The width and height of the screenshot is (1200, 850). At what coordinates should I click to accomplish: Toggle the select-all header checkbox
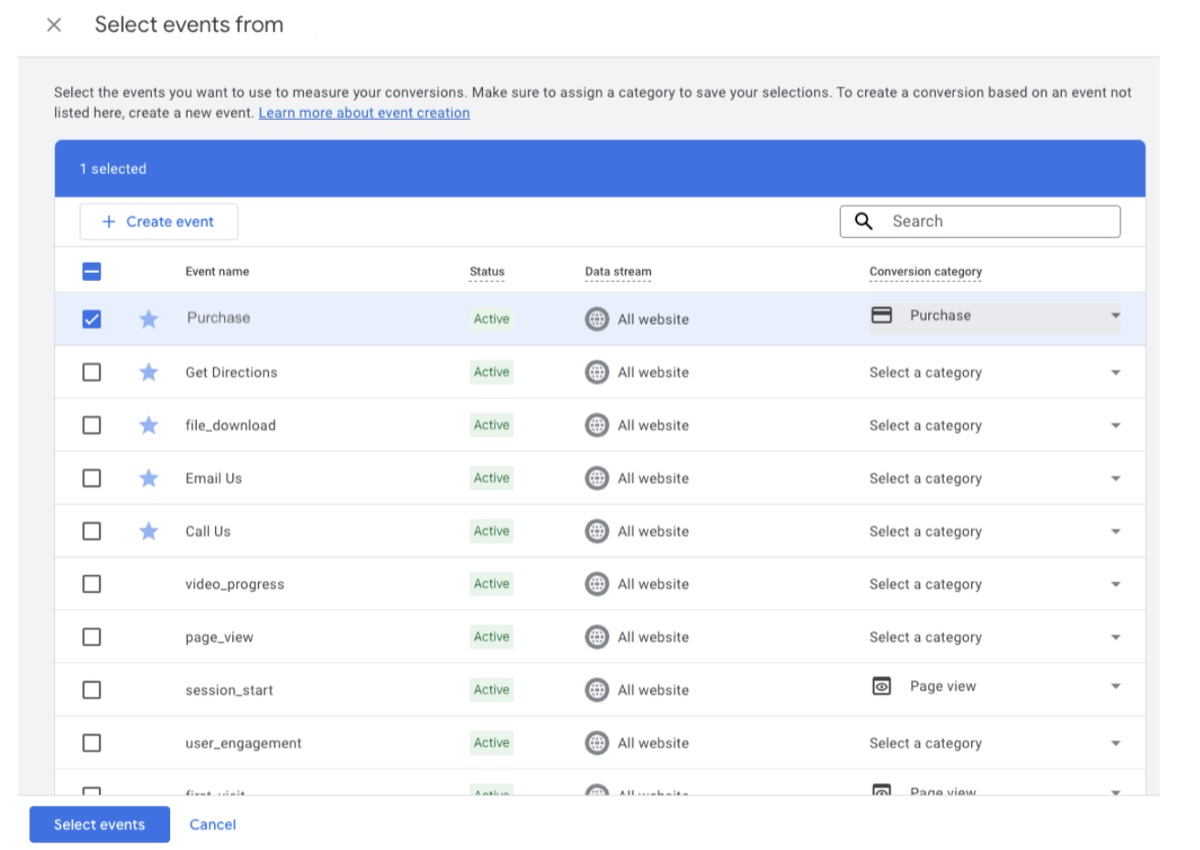pos(91,271)
